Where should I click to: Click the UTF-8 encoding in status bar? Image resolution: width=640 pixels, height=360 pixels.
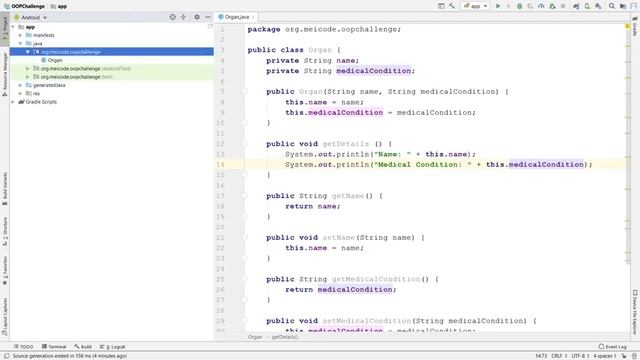(580, 356)
